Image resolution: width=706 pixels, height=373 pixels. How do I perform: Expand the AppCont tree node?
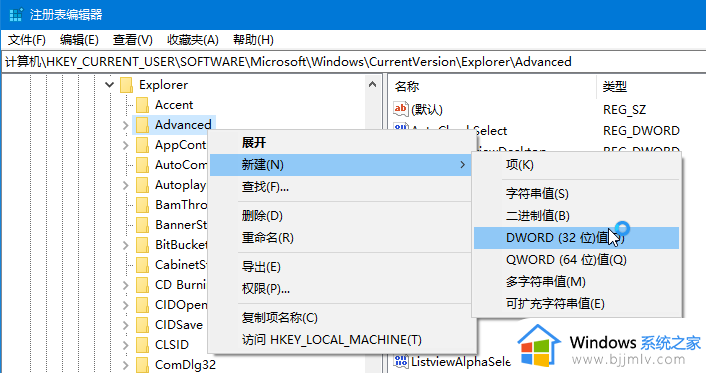click(126, 145)
